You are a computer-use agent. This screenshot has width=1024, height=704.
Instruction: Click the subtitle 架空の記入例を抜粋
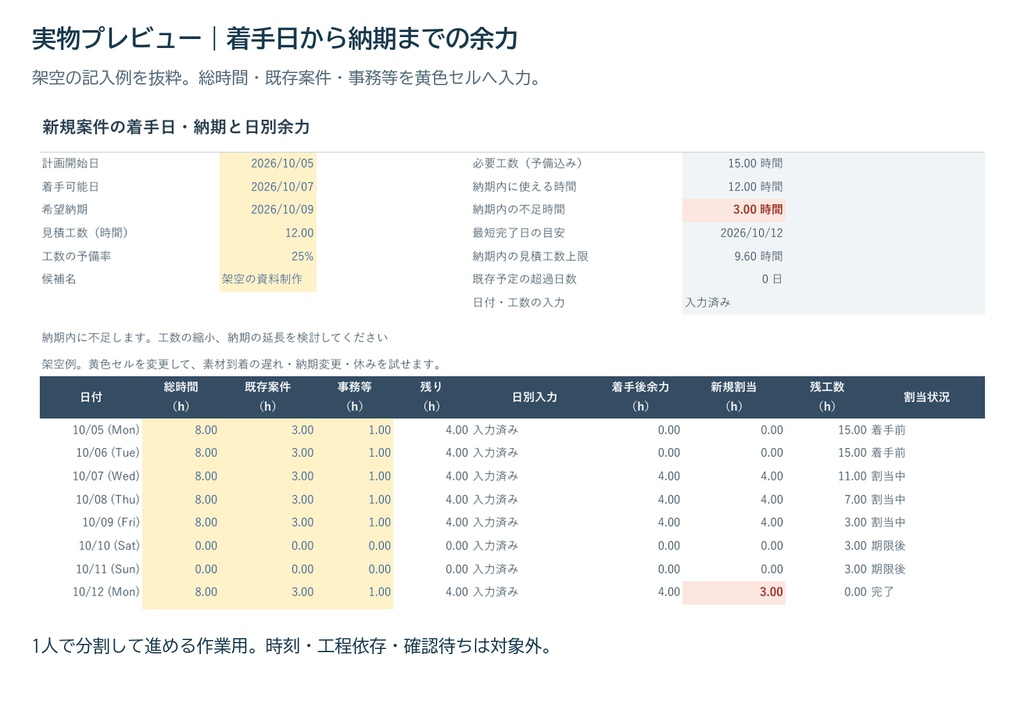pyautogui.click(x=287, y=78)
